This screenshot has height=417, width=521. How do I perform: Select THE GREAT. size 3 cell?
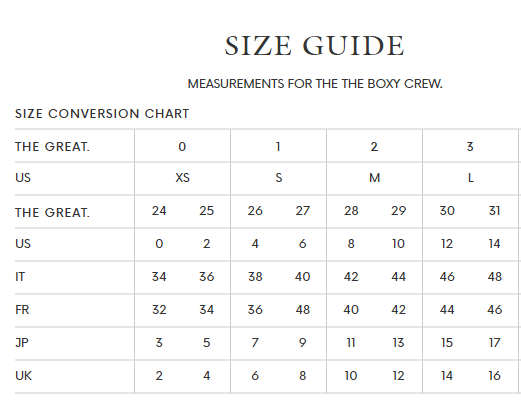click(470, 147)
